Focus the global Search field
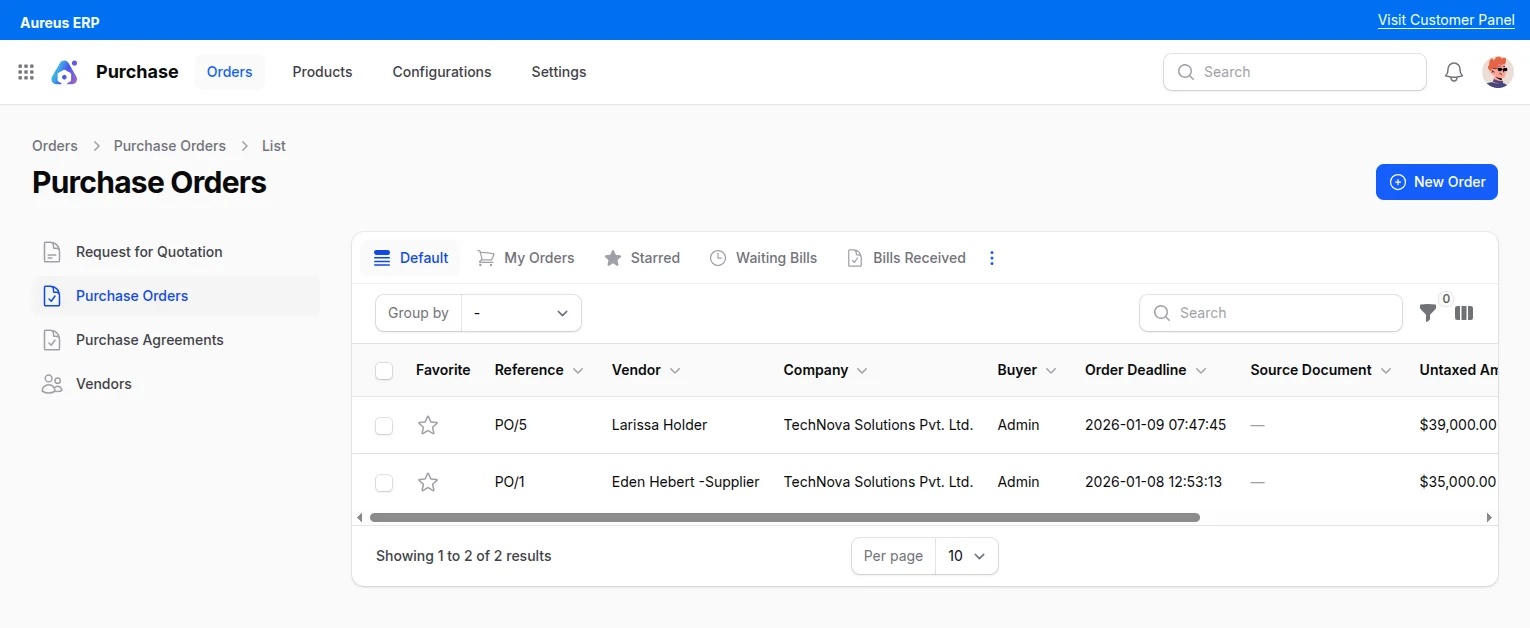 pyautogui.click(x=1295, y=72)
